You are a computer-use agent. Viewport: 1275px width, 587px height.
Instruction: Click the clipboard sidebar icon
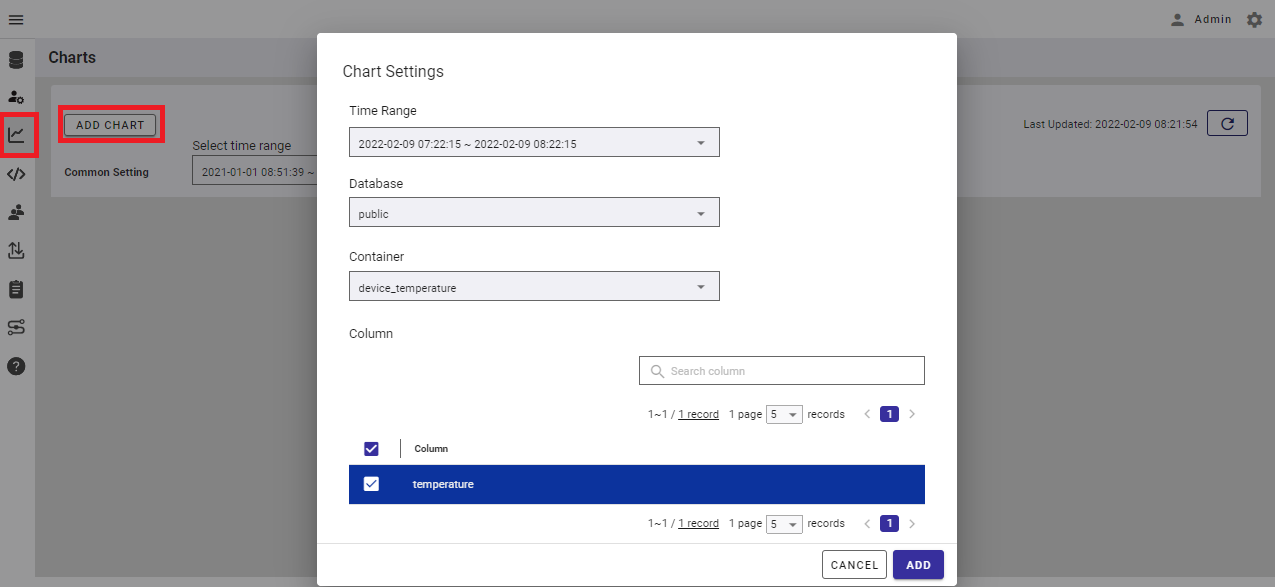point(16,289)
